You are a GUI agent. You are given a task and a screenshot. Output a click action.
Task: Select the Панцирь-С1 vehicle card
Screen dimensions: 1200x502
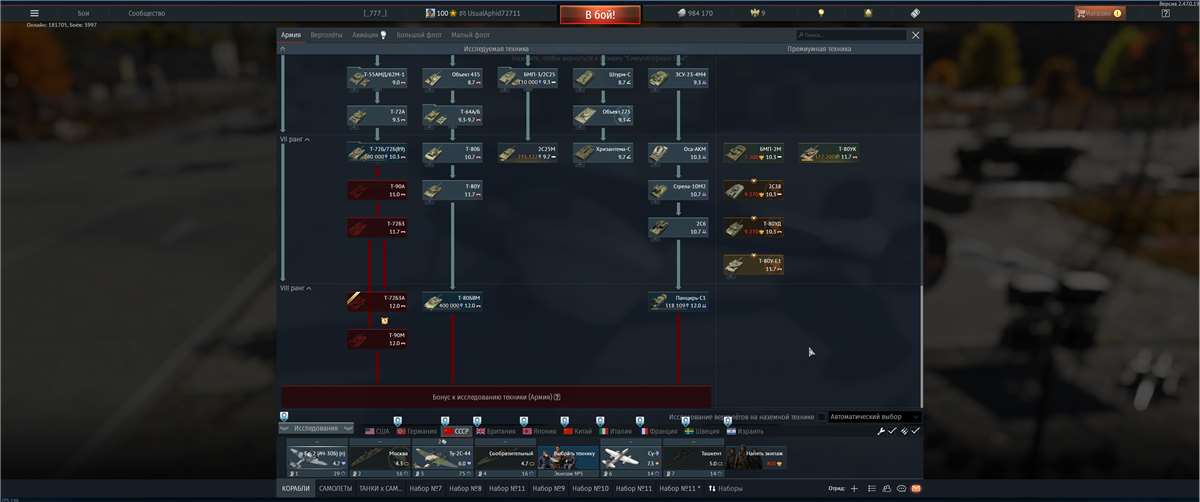pyautogui.click(x=677, y=301)
